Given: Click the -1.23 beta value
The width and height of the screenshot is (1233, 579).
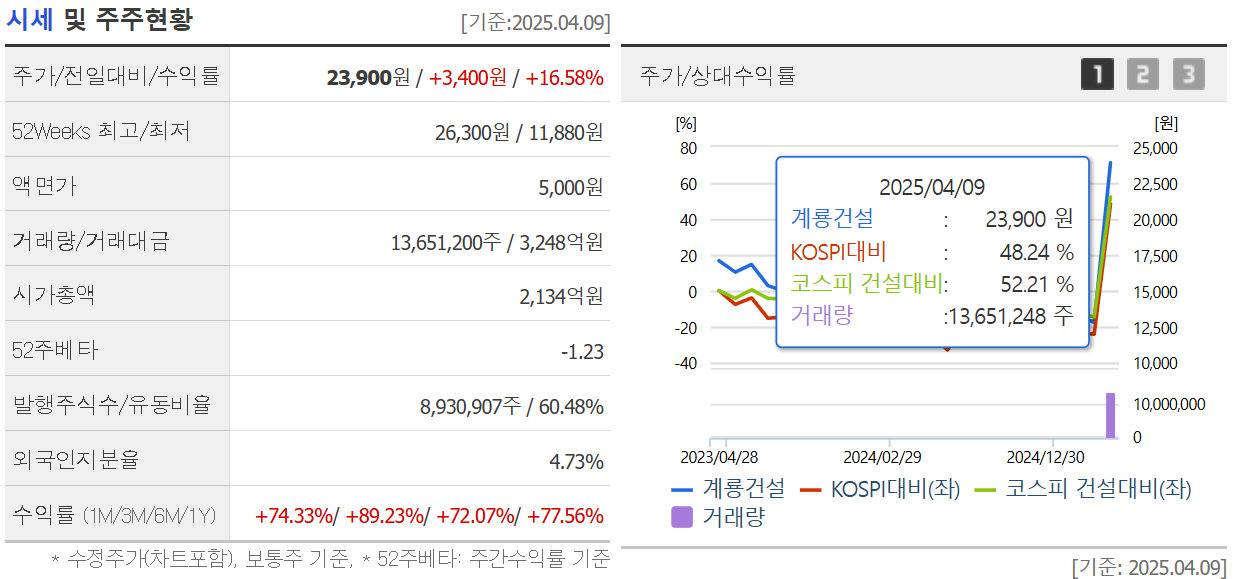Looking at the screenshot, I should [x=582, y=351].
